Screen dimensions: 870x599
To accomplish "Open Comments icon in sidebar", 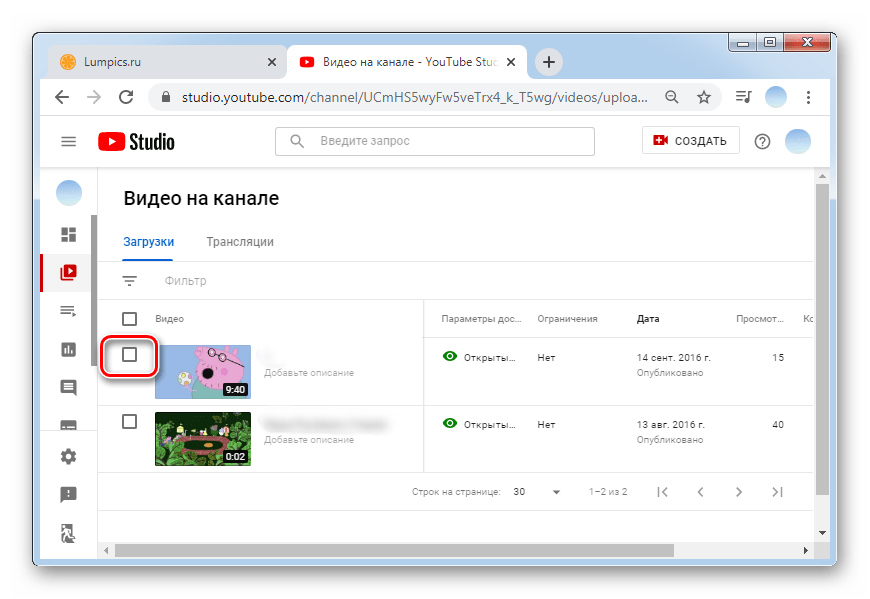I will point(69,387).
